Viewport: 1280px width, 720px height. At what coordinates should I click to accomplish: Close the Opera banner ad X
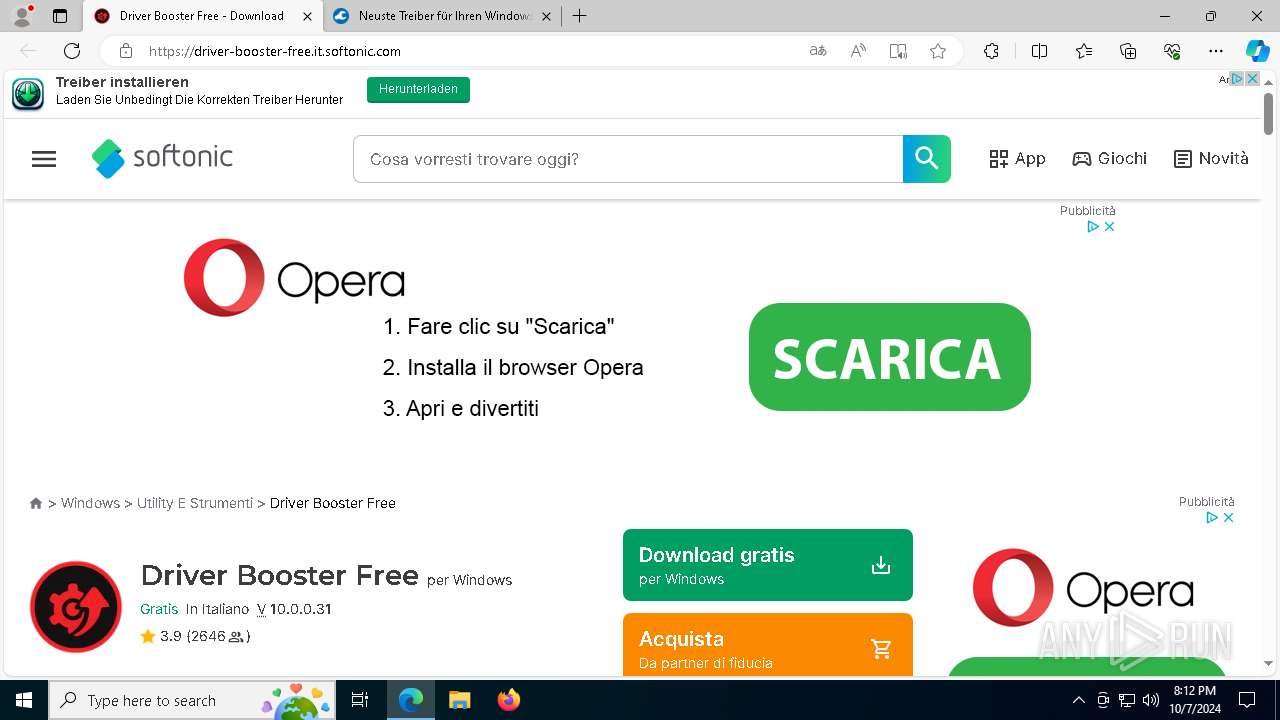tap(1109, 227)
